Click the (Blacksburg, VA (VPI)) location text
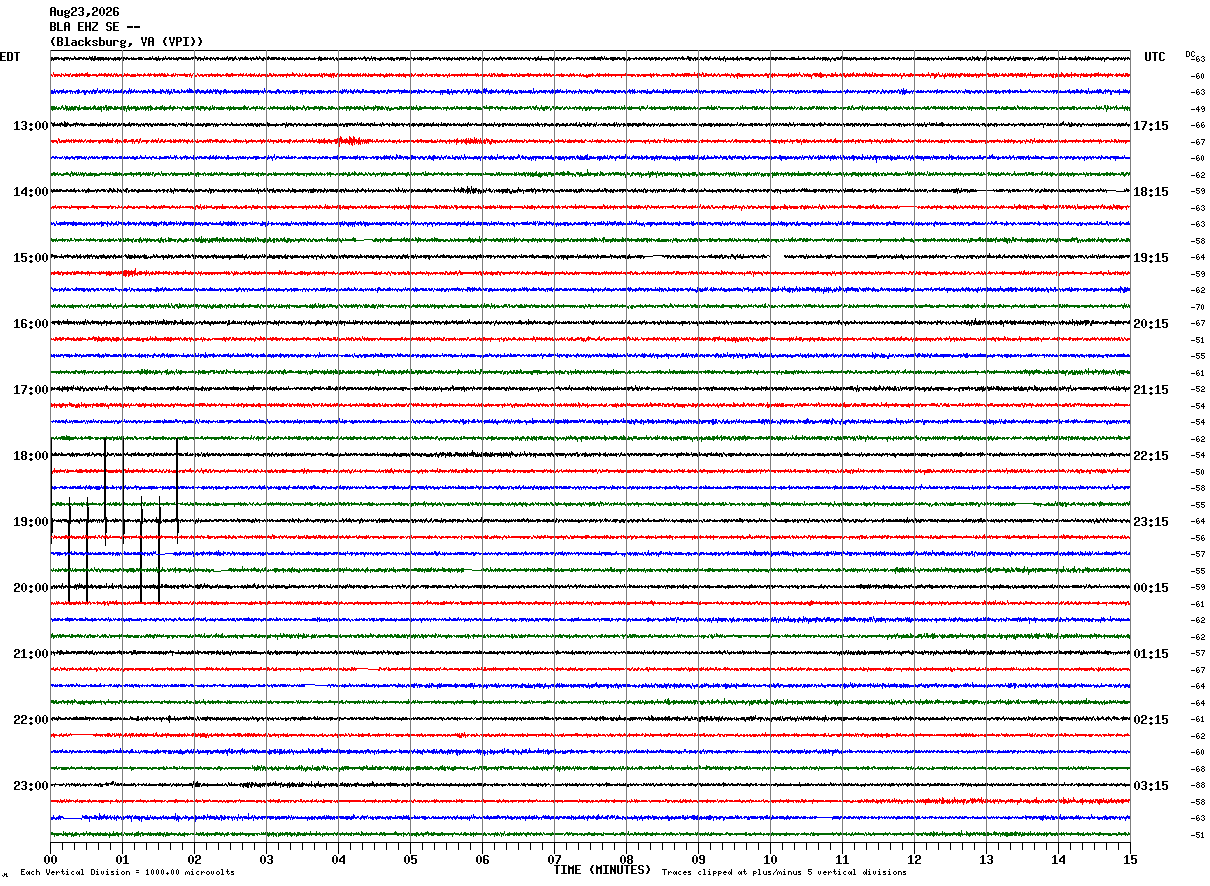The height and width of the screenshot is (886, 1210). (x=126, y=42)
